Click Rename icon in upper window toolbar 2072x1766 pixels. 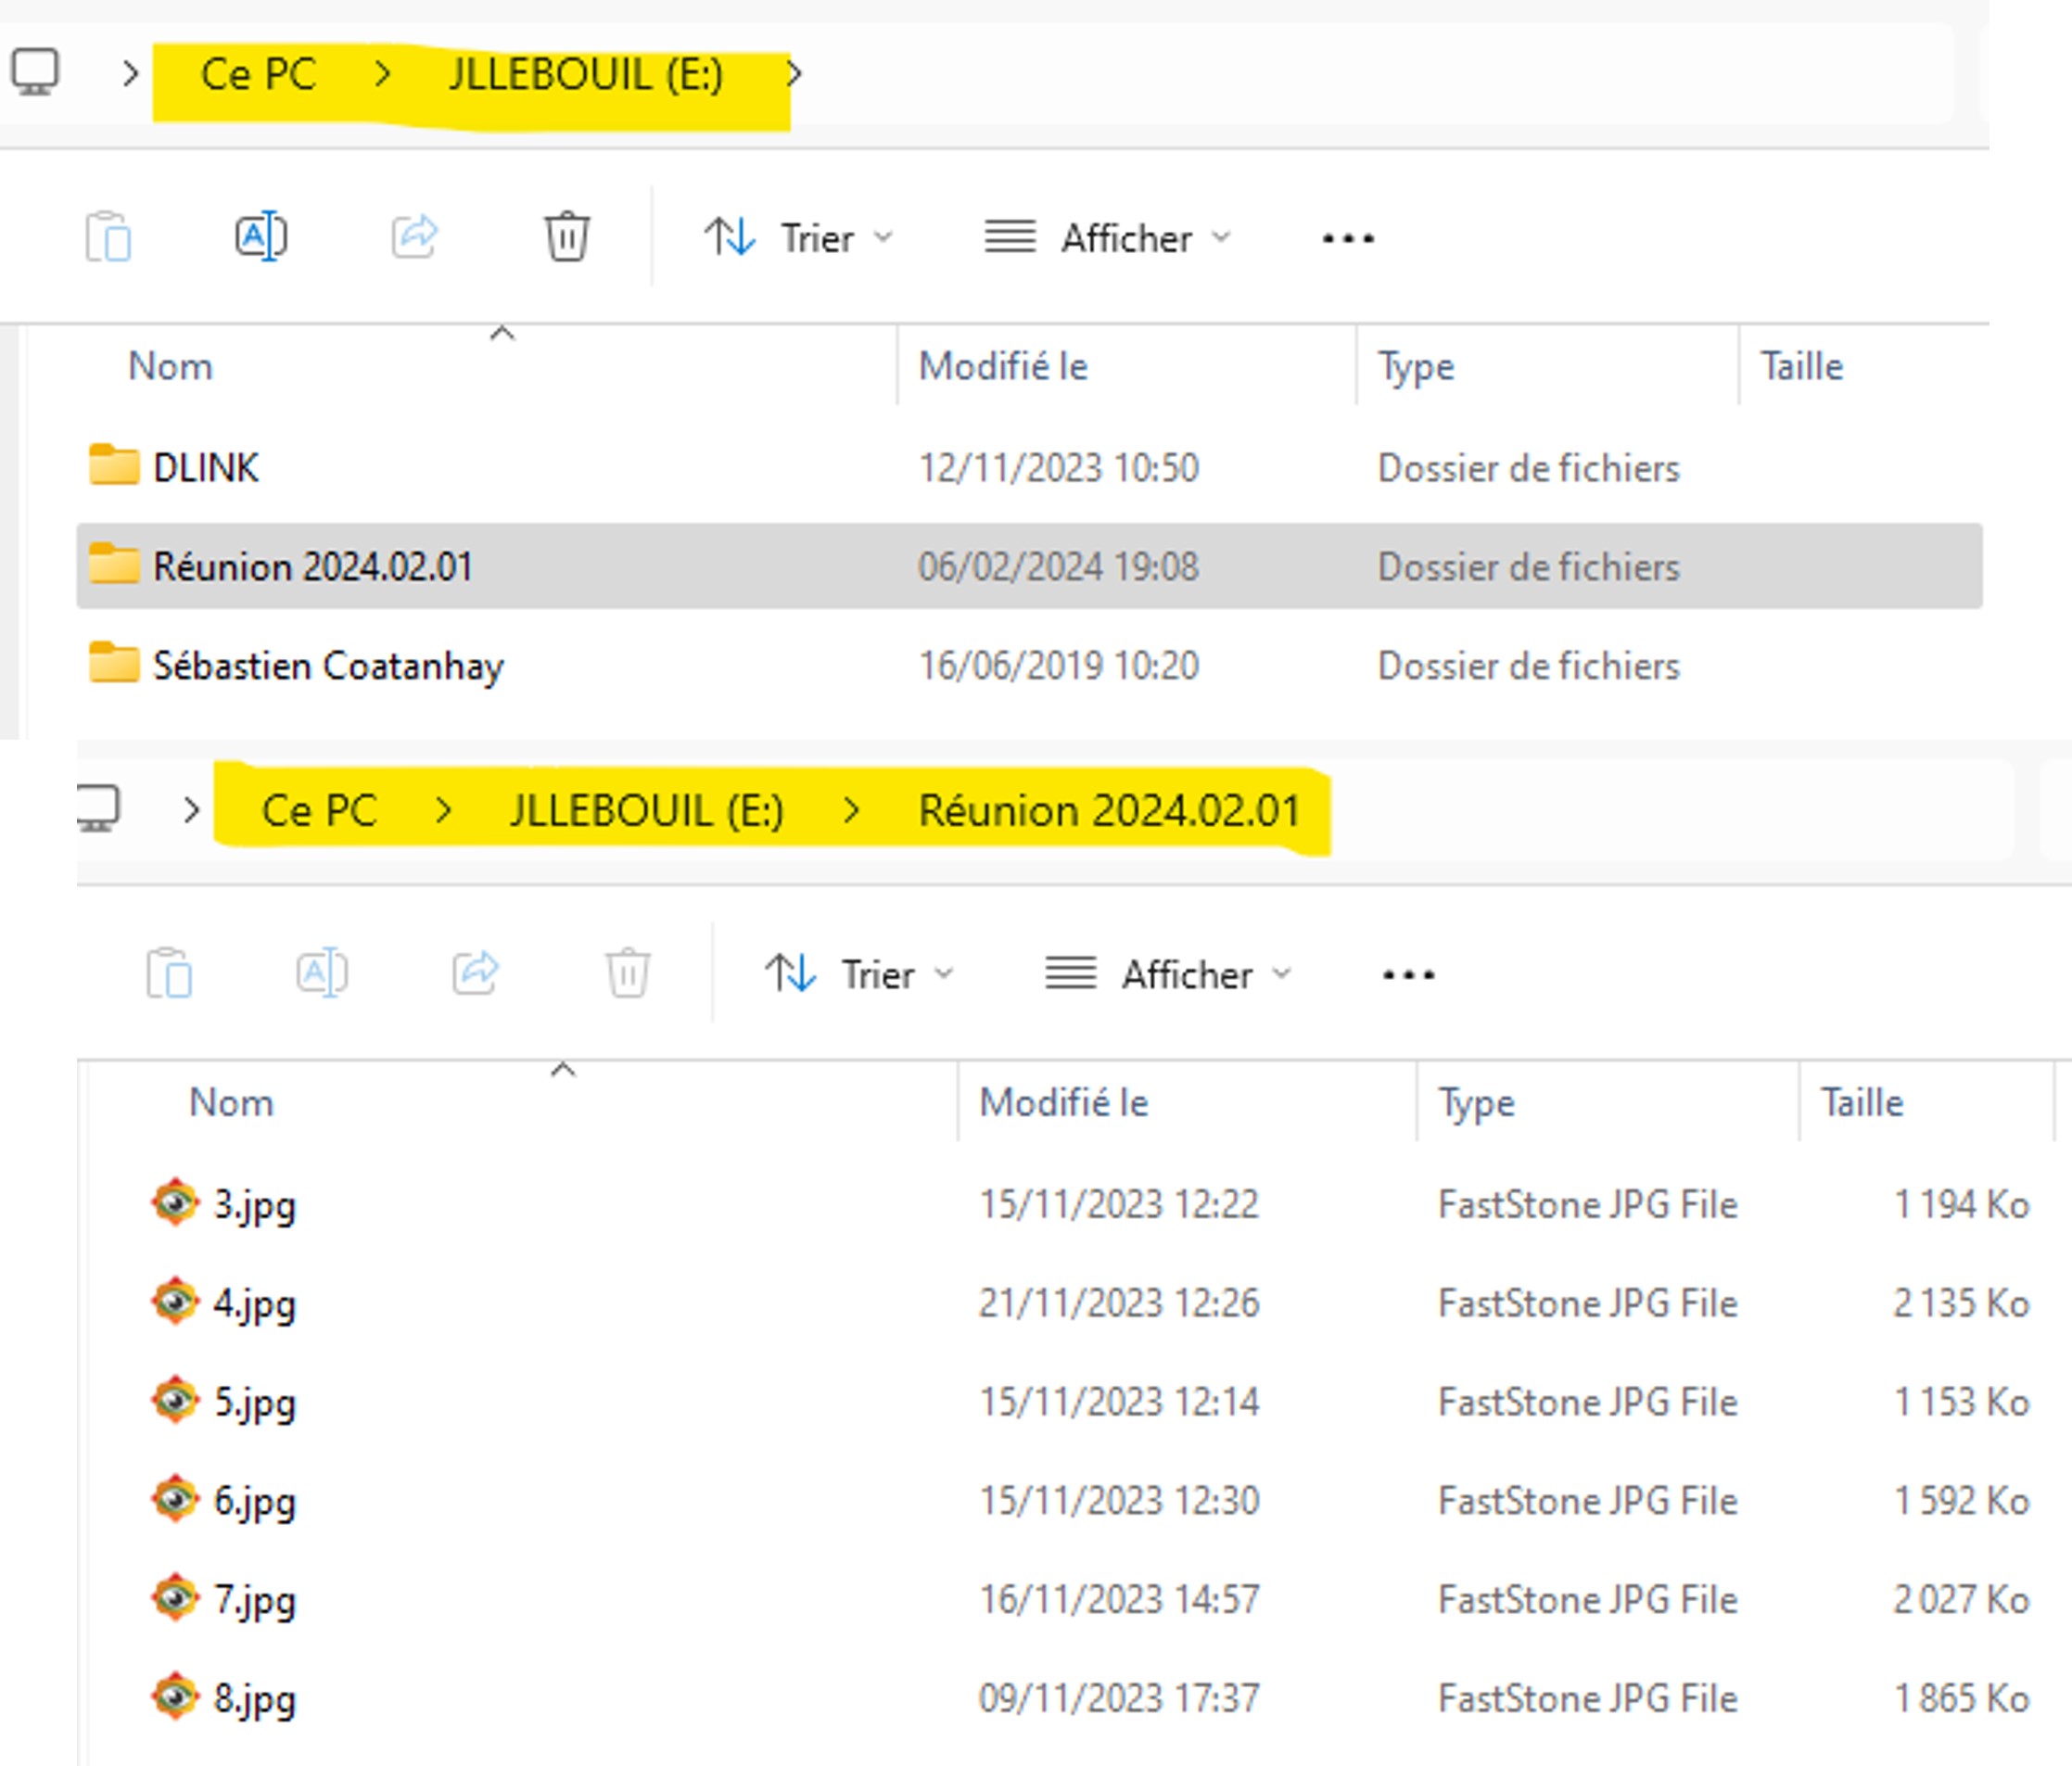[x=261, y=237]
